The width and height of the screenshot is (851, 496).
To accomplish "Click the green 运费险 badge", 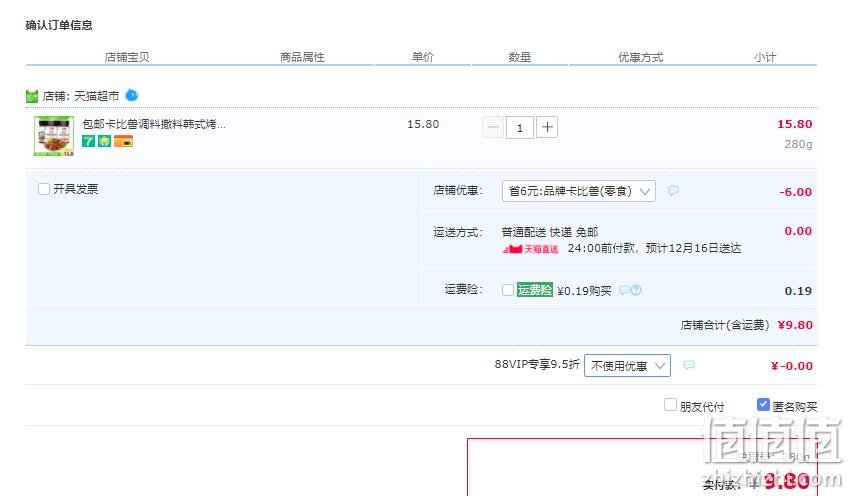I will (x=535, y=290).
